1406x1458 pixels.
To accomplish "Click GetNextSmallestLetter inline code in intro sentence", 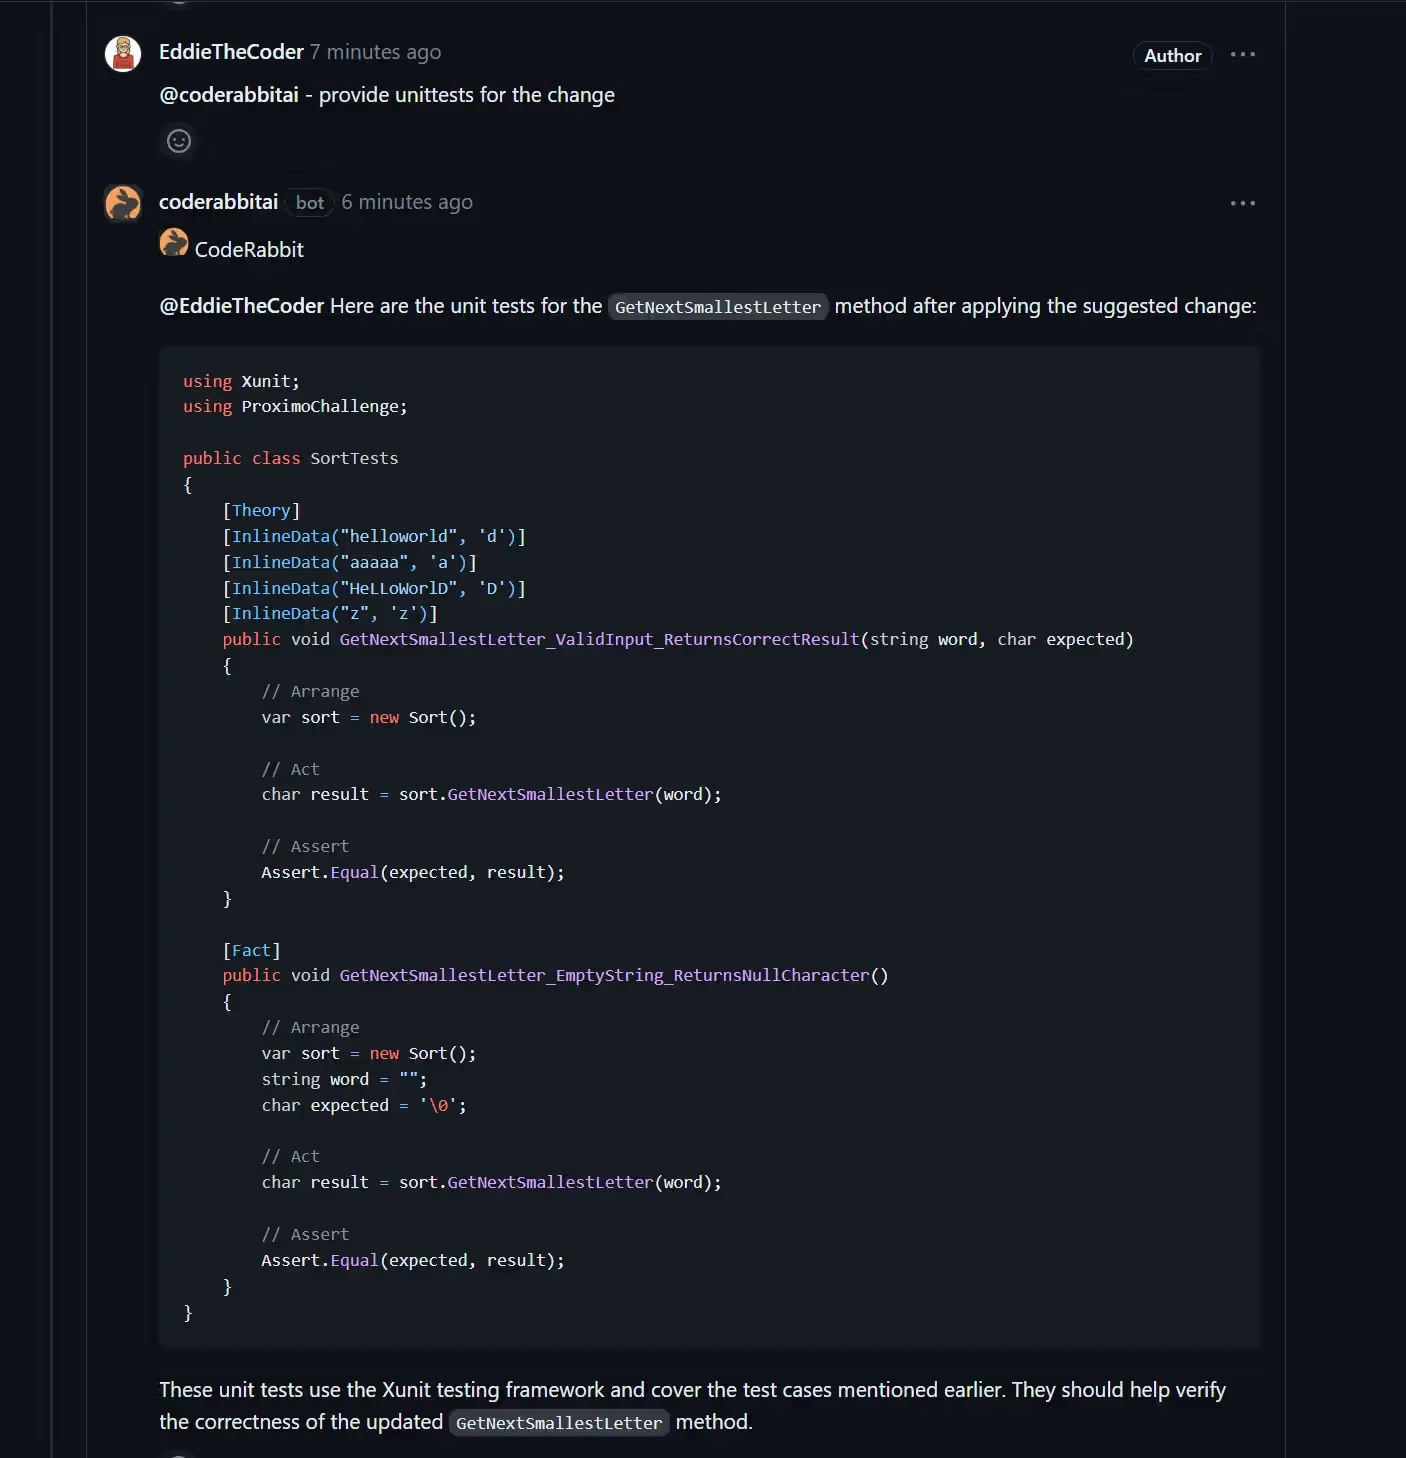I will 717,307.
